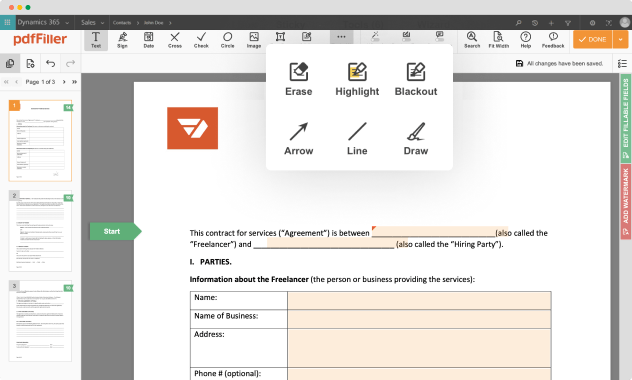Open the Dynamics 365 dropdown
Image resolution: width=632 pixels, height=380 pixels.
(x=43, y=23)
